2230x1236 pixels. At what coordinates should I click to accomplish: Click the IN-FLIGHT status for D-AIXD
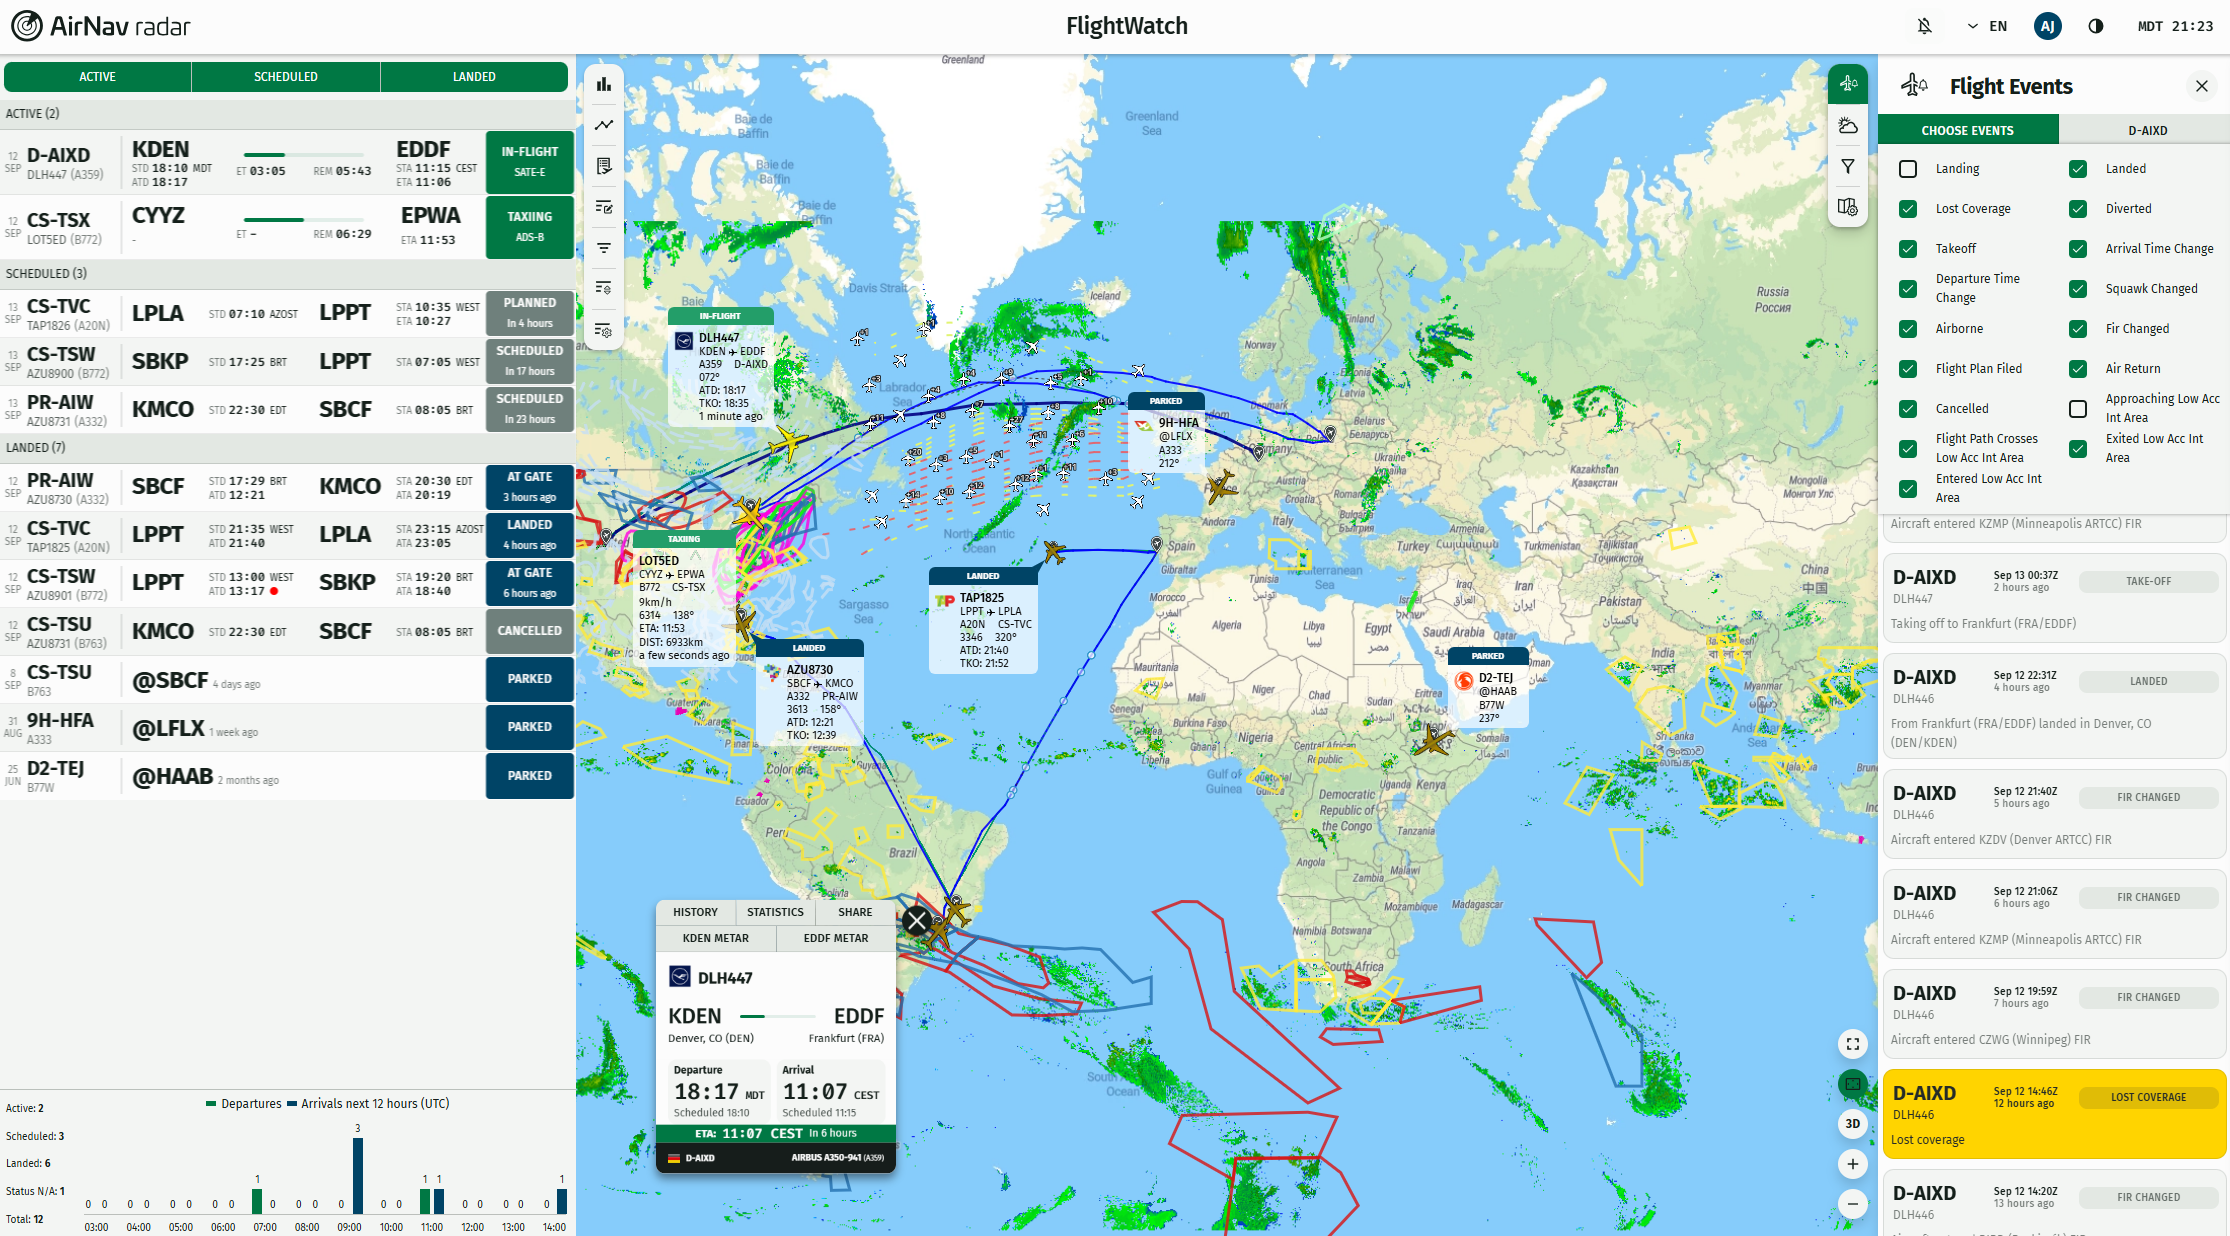(x=530, y=161)
